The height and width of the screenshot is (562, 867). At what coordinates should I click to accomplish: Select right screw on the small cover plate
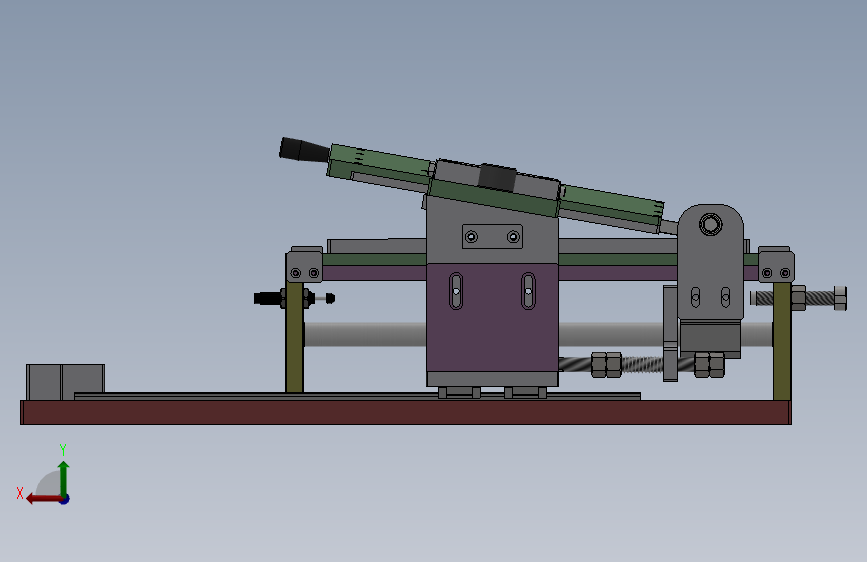tap(513, 237)
